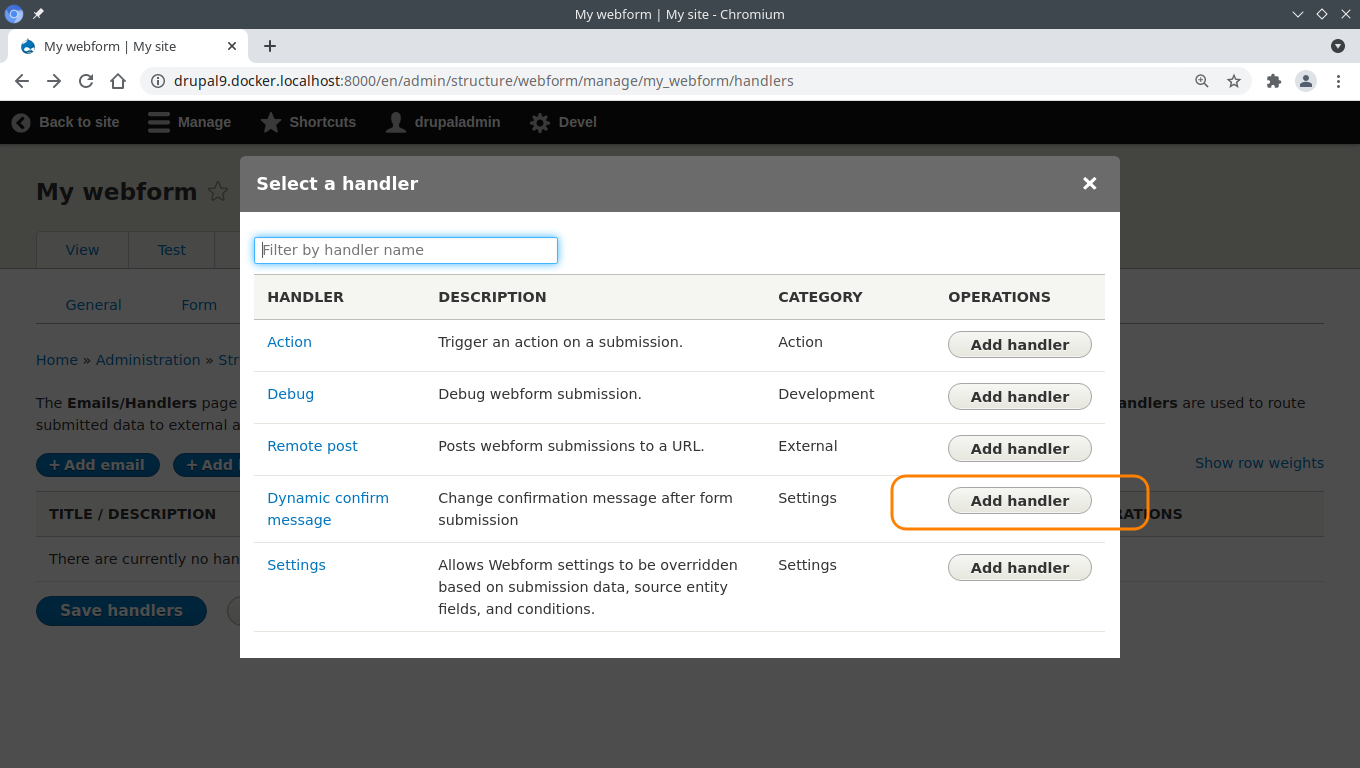1360x768 pixels.
Task: Open the Remote post handler link
Action: pos(312,446)
